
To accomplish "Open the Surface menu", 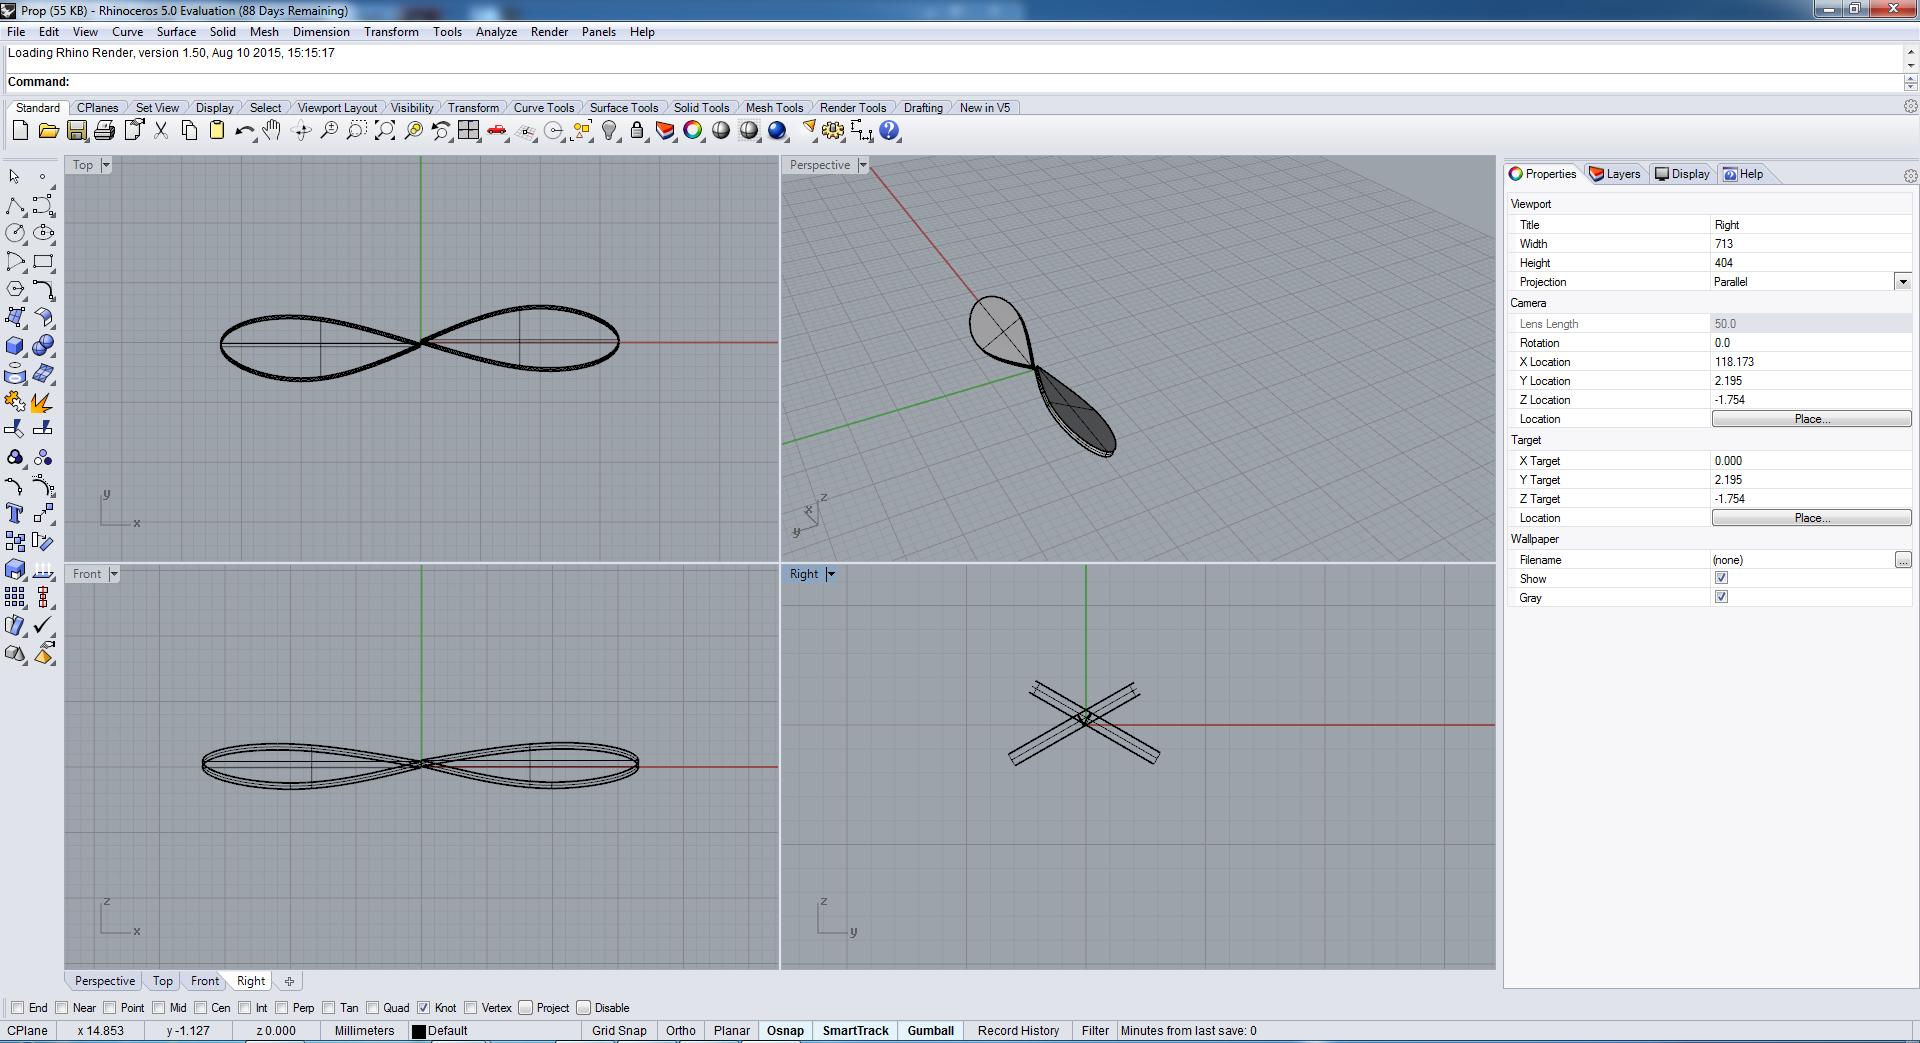I will pos(176,32).
